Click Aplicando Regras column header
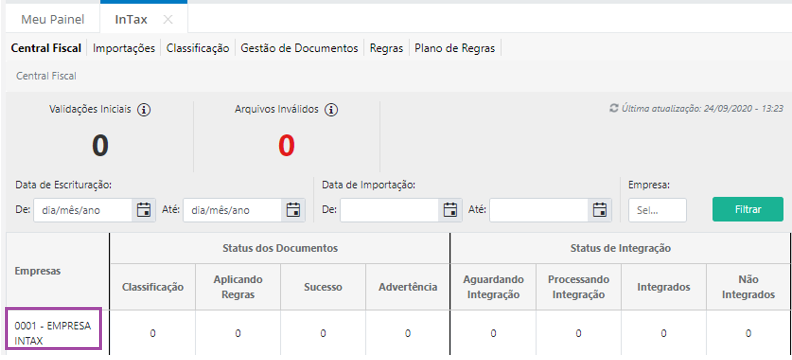Image resolution: width=792 pixels, height=360 pixels. click(x=238, y=287)
